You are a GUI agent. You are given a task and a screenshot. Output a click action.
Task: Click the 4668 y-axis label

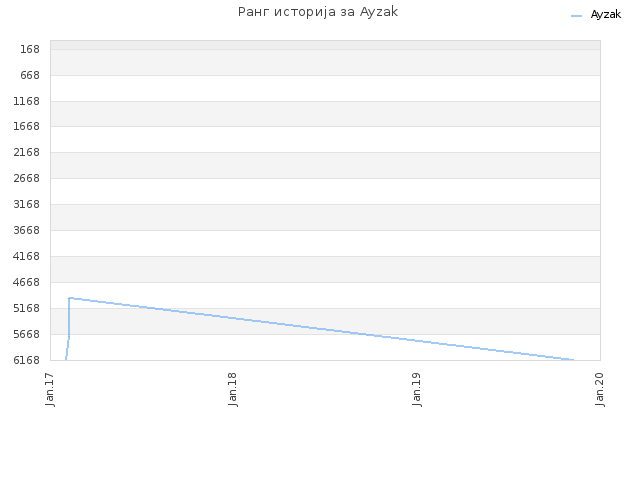point(27,282)
